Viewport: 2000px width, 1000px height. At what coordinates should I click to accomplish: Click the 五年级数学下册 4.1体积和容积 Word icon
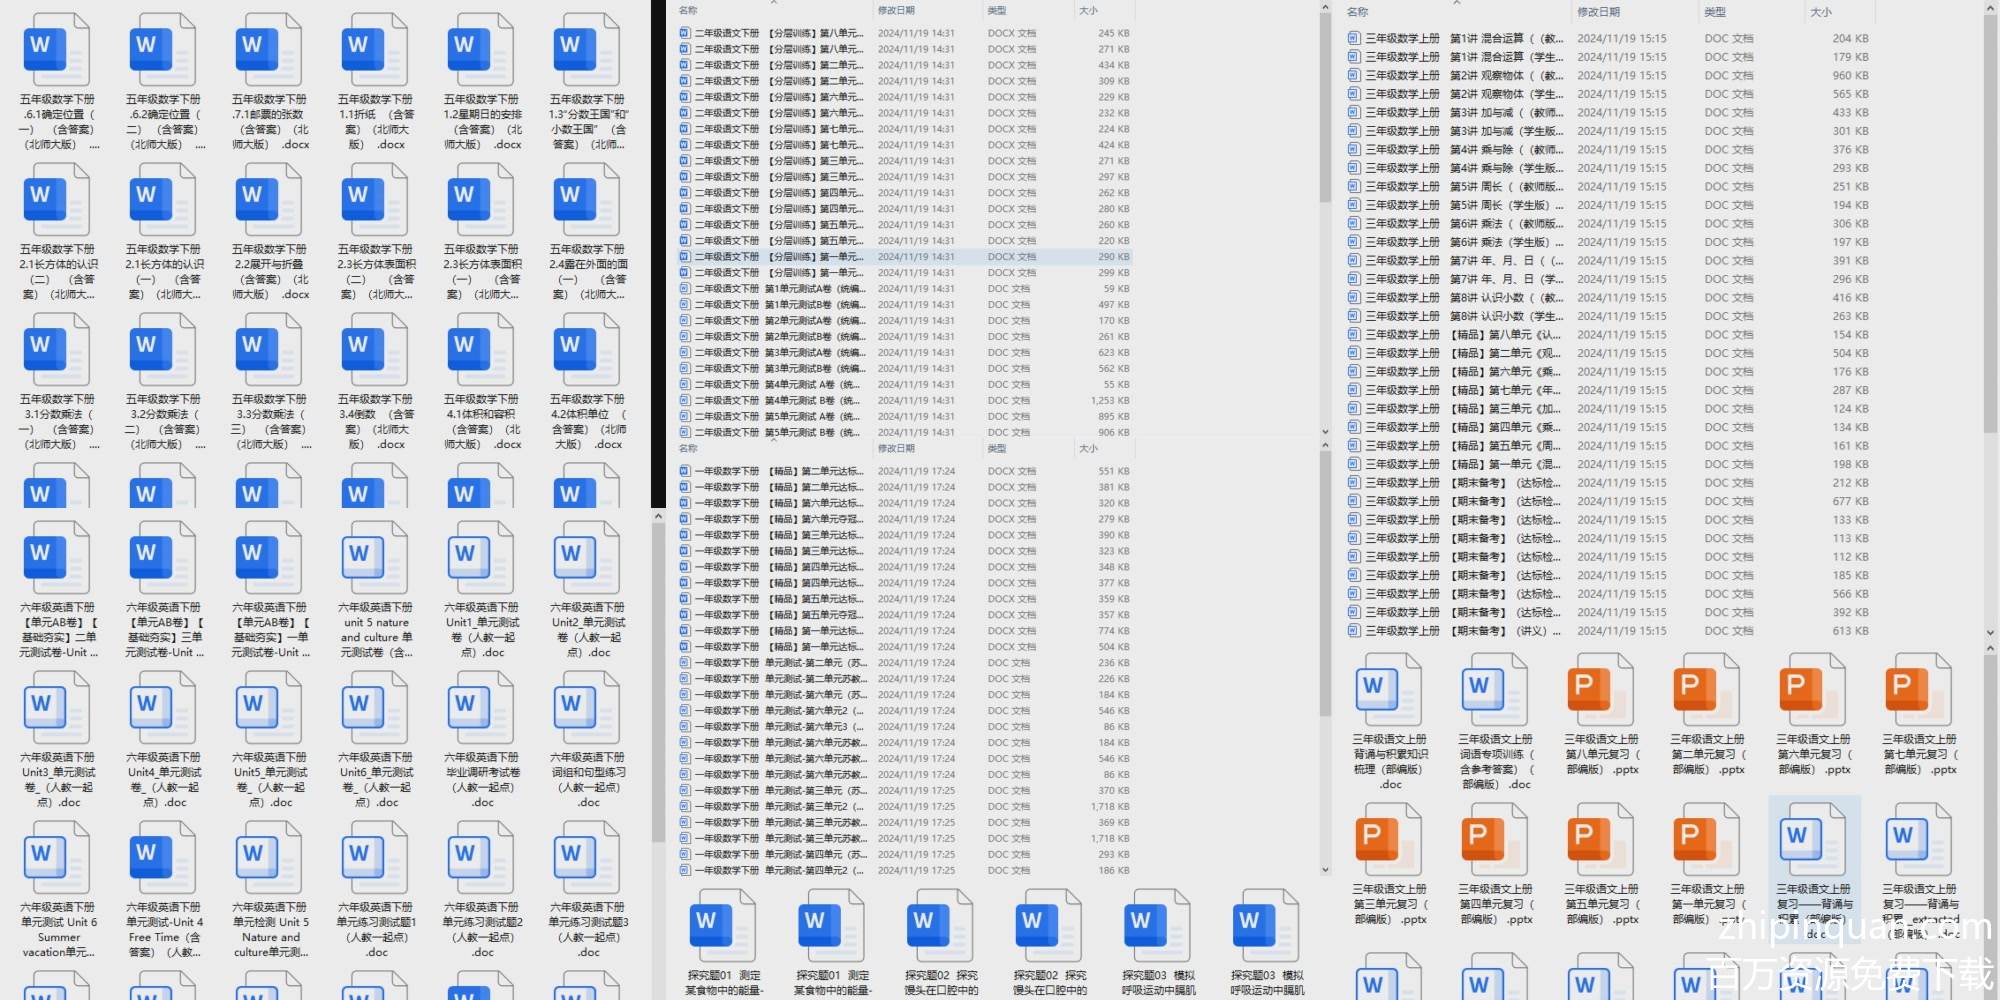coord(481,350)
